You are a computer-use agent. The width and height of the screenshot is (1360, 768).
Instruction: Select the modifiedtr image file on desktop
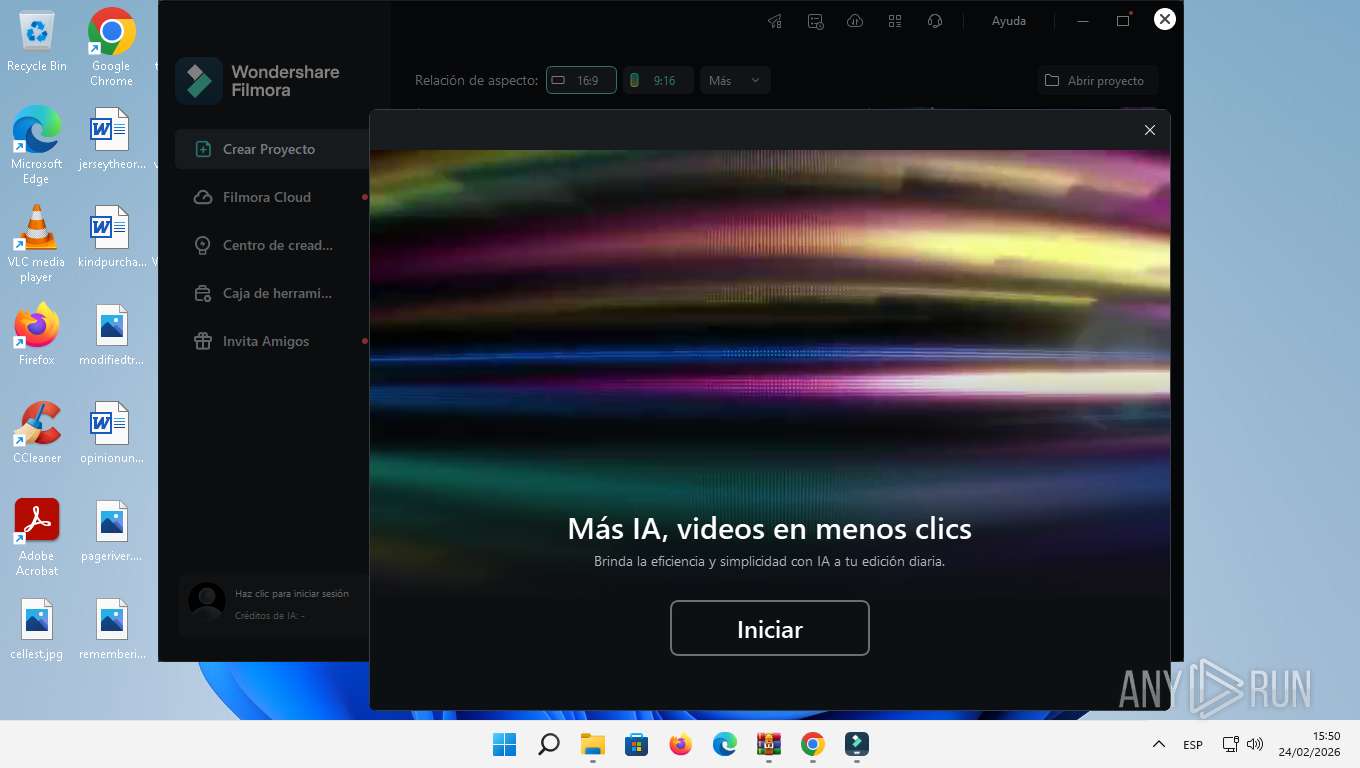pos(111,335)
